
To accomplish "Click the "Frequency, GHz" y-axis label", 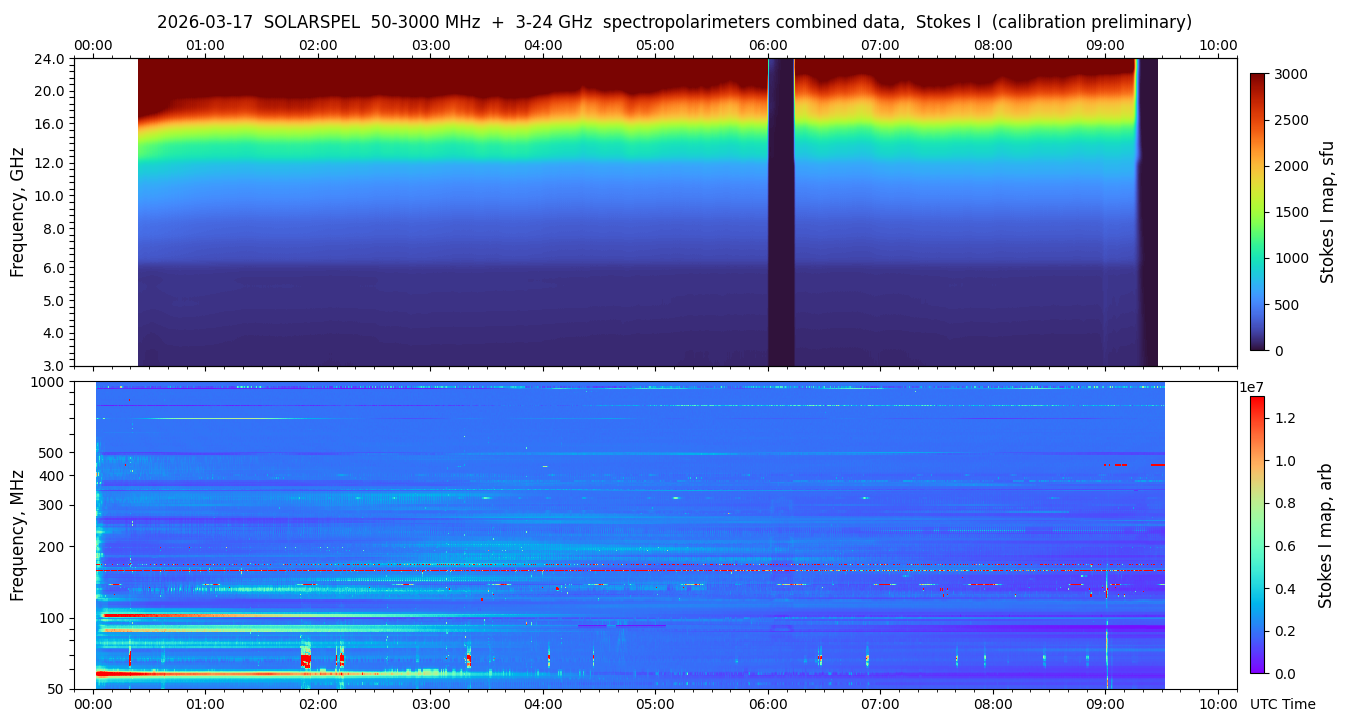I will tap(17, 212).
